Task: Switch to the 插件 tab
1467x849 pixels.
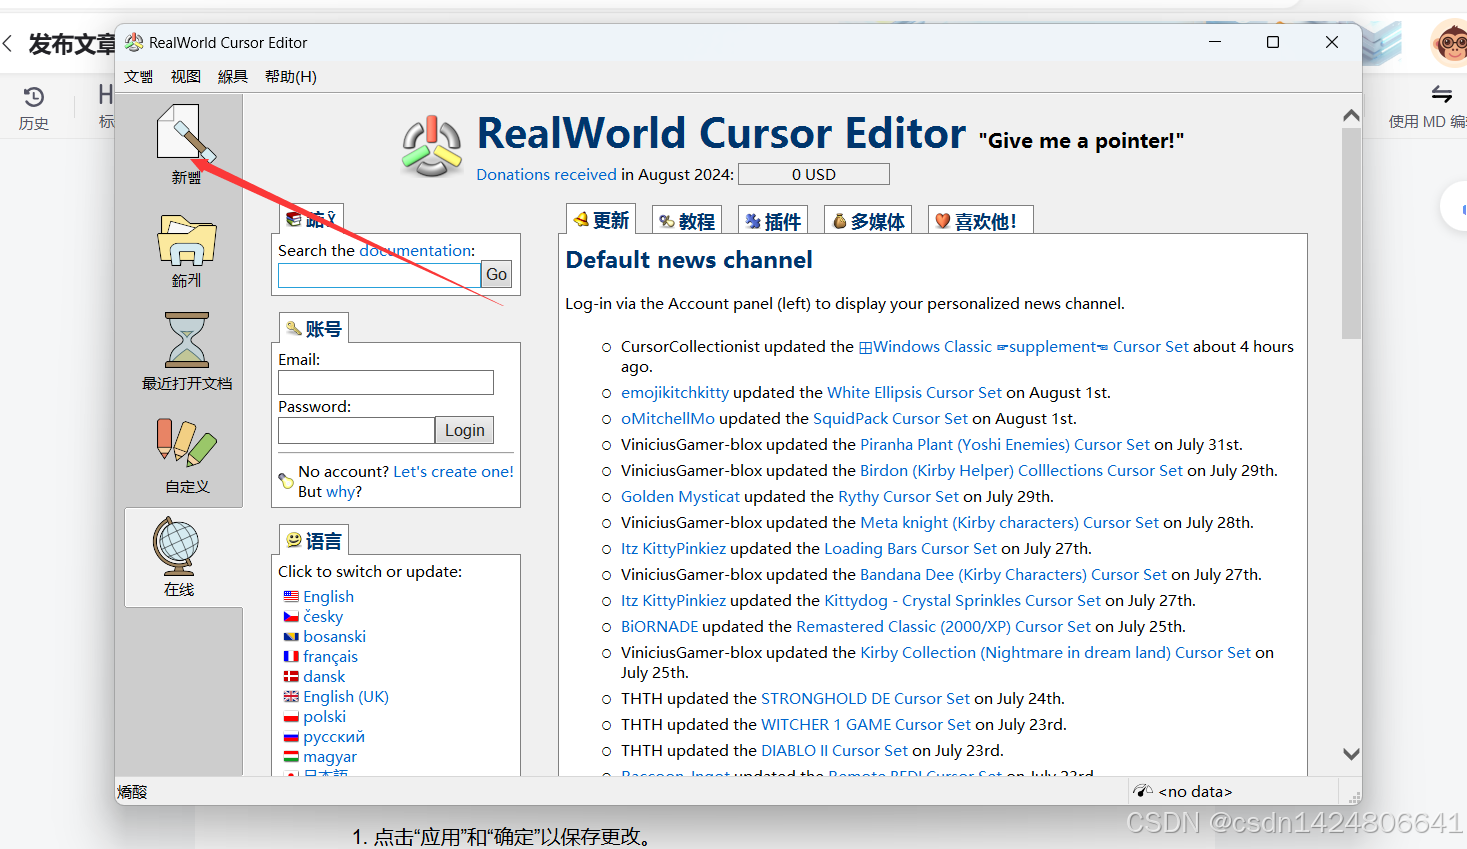Action: (773, 220)
